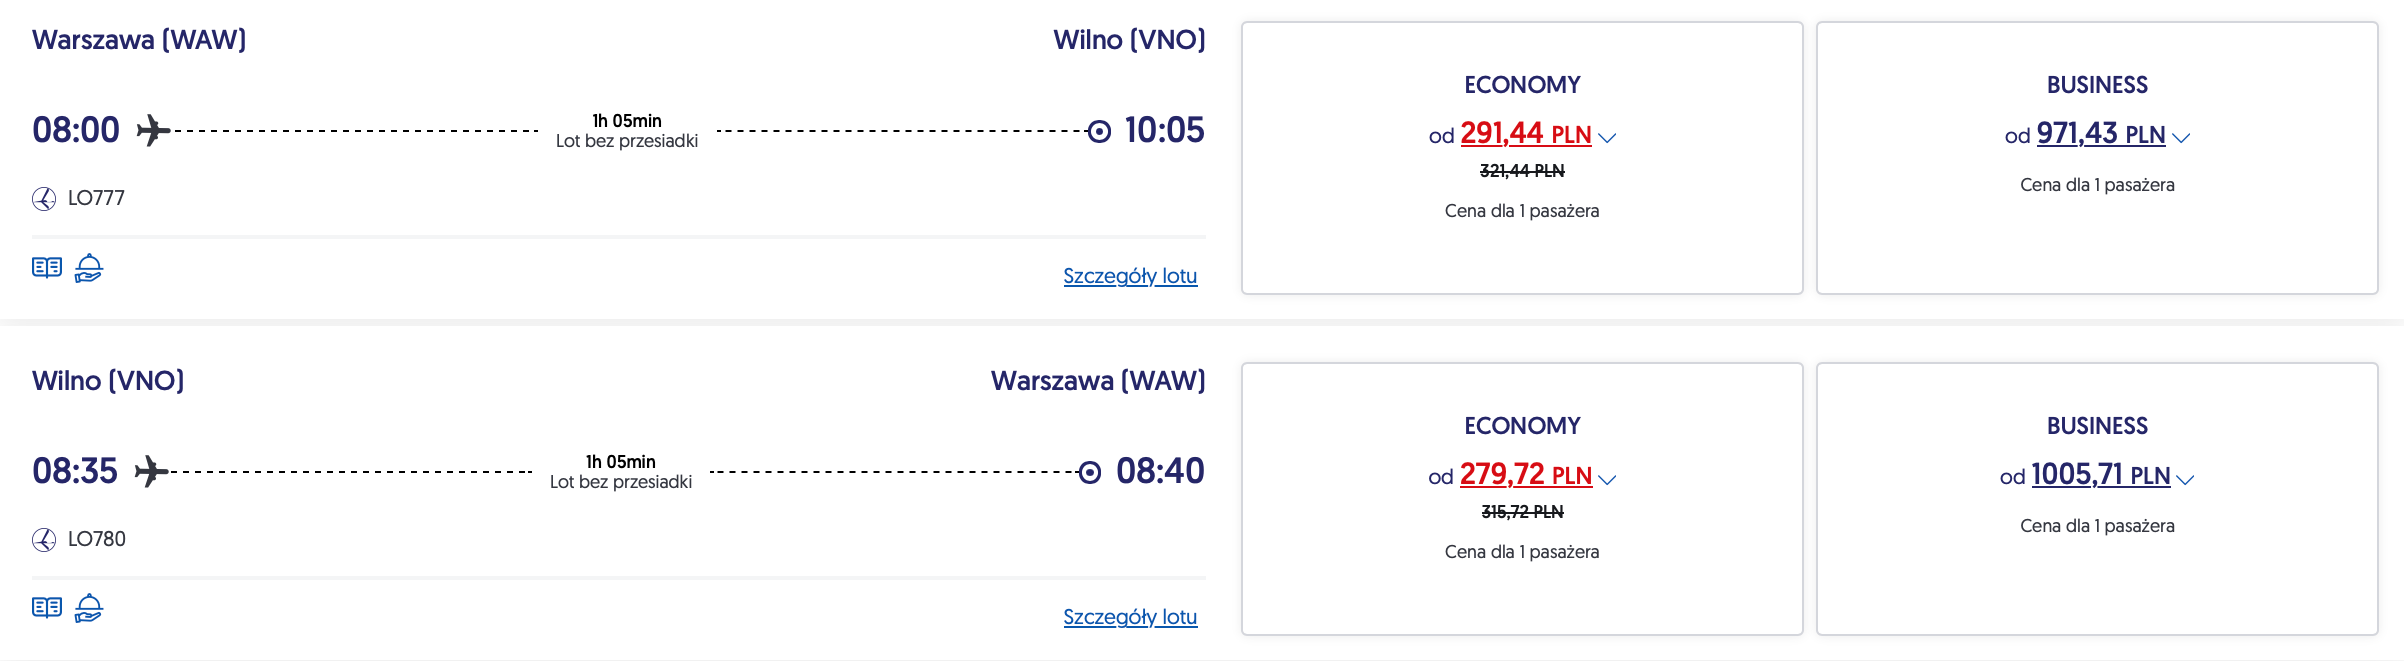Click the newspaper icon for flight LO780
This screenshot has width=2404, height=661.
47,608
